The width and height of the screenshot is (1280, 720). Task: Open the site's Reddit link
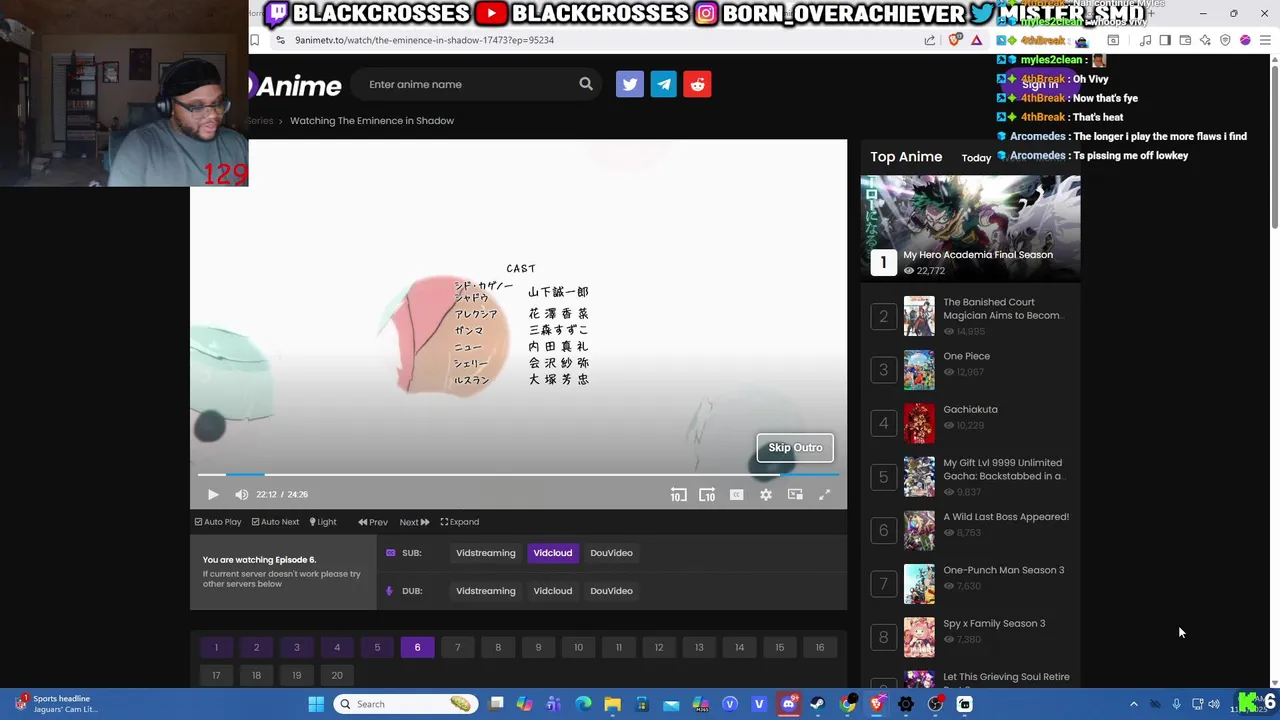click(698, 84)
